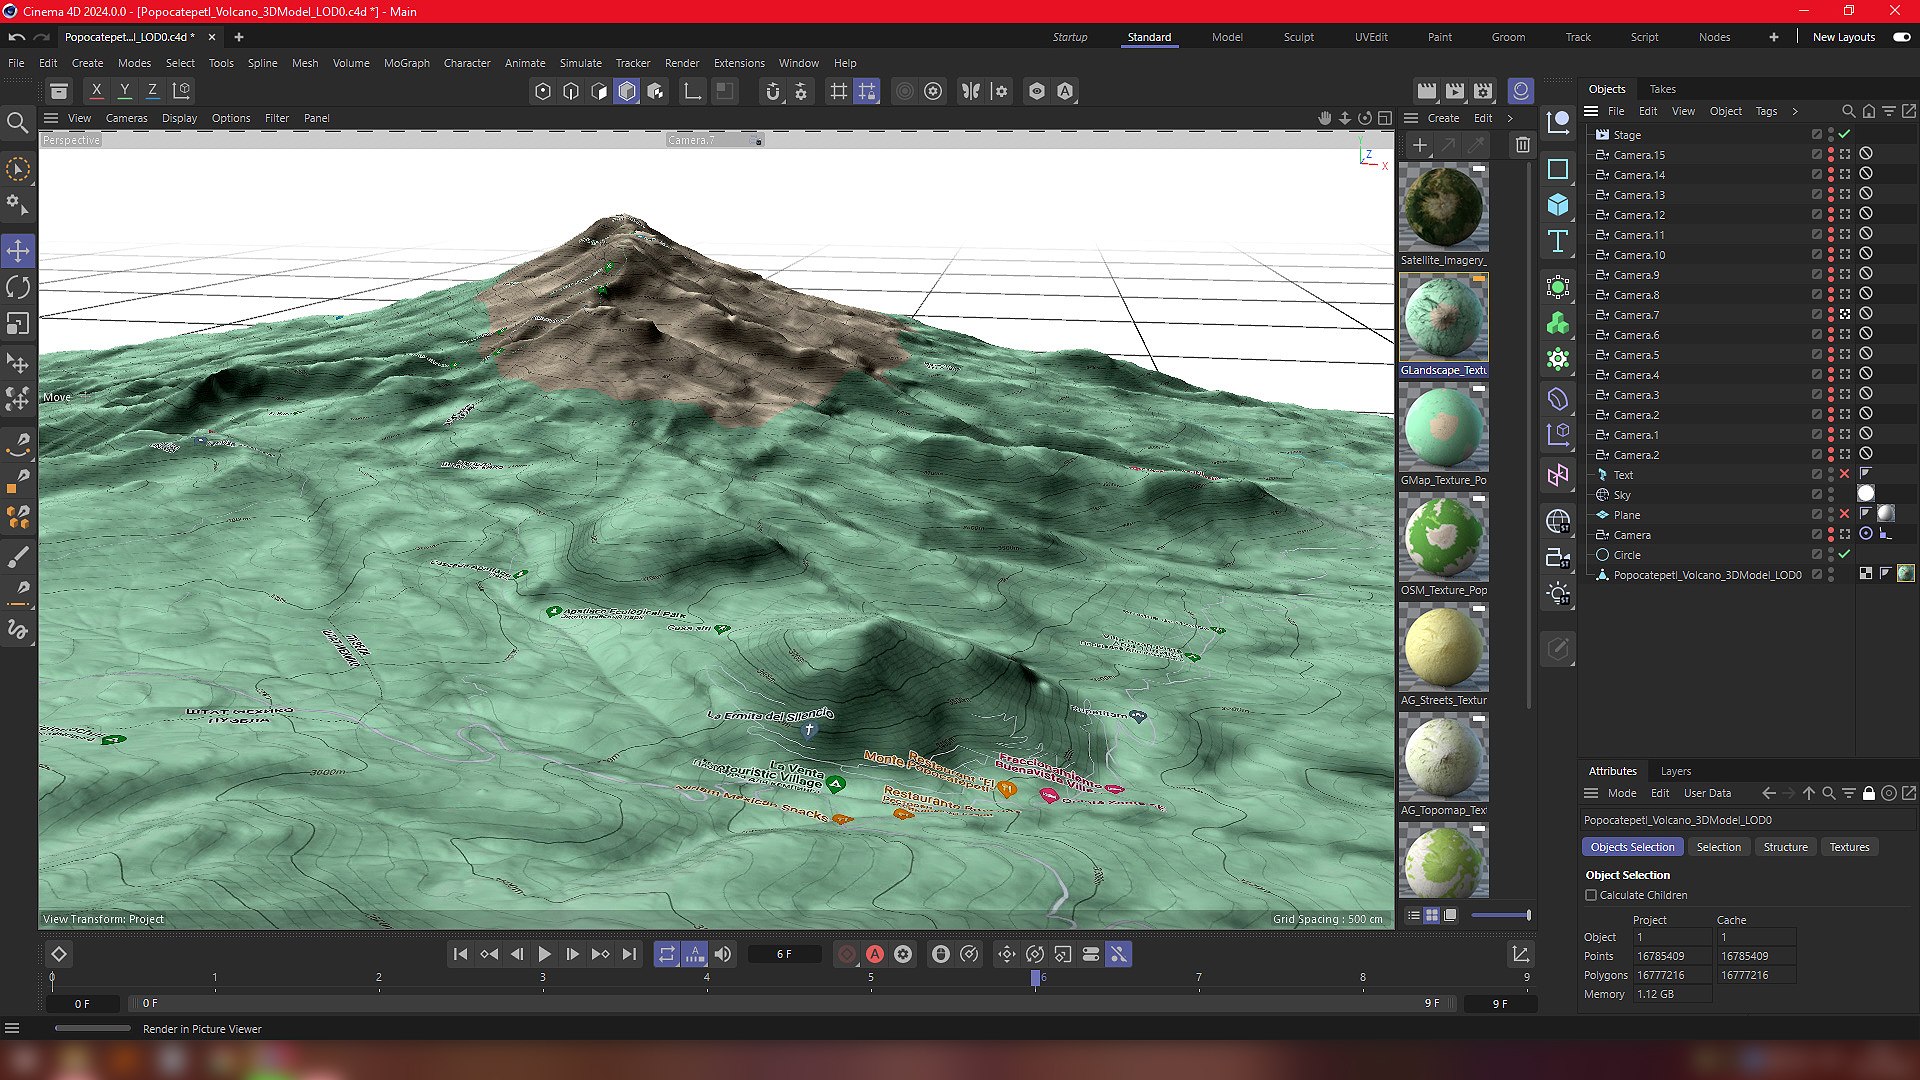Open Object Manager hamburger menu
Viewport: 1920px width, 1080px height.
pos(1591,111)
